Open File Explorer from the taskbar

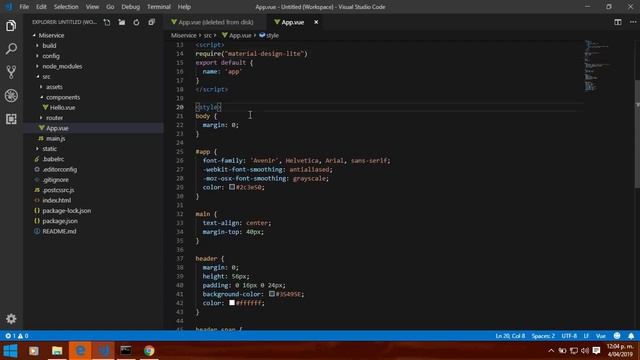tap(57, 351)
